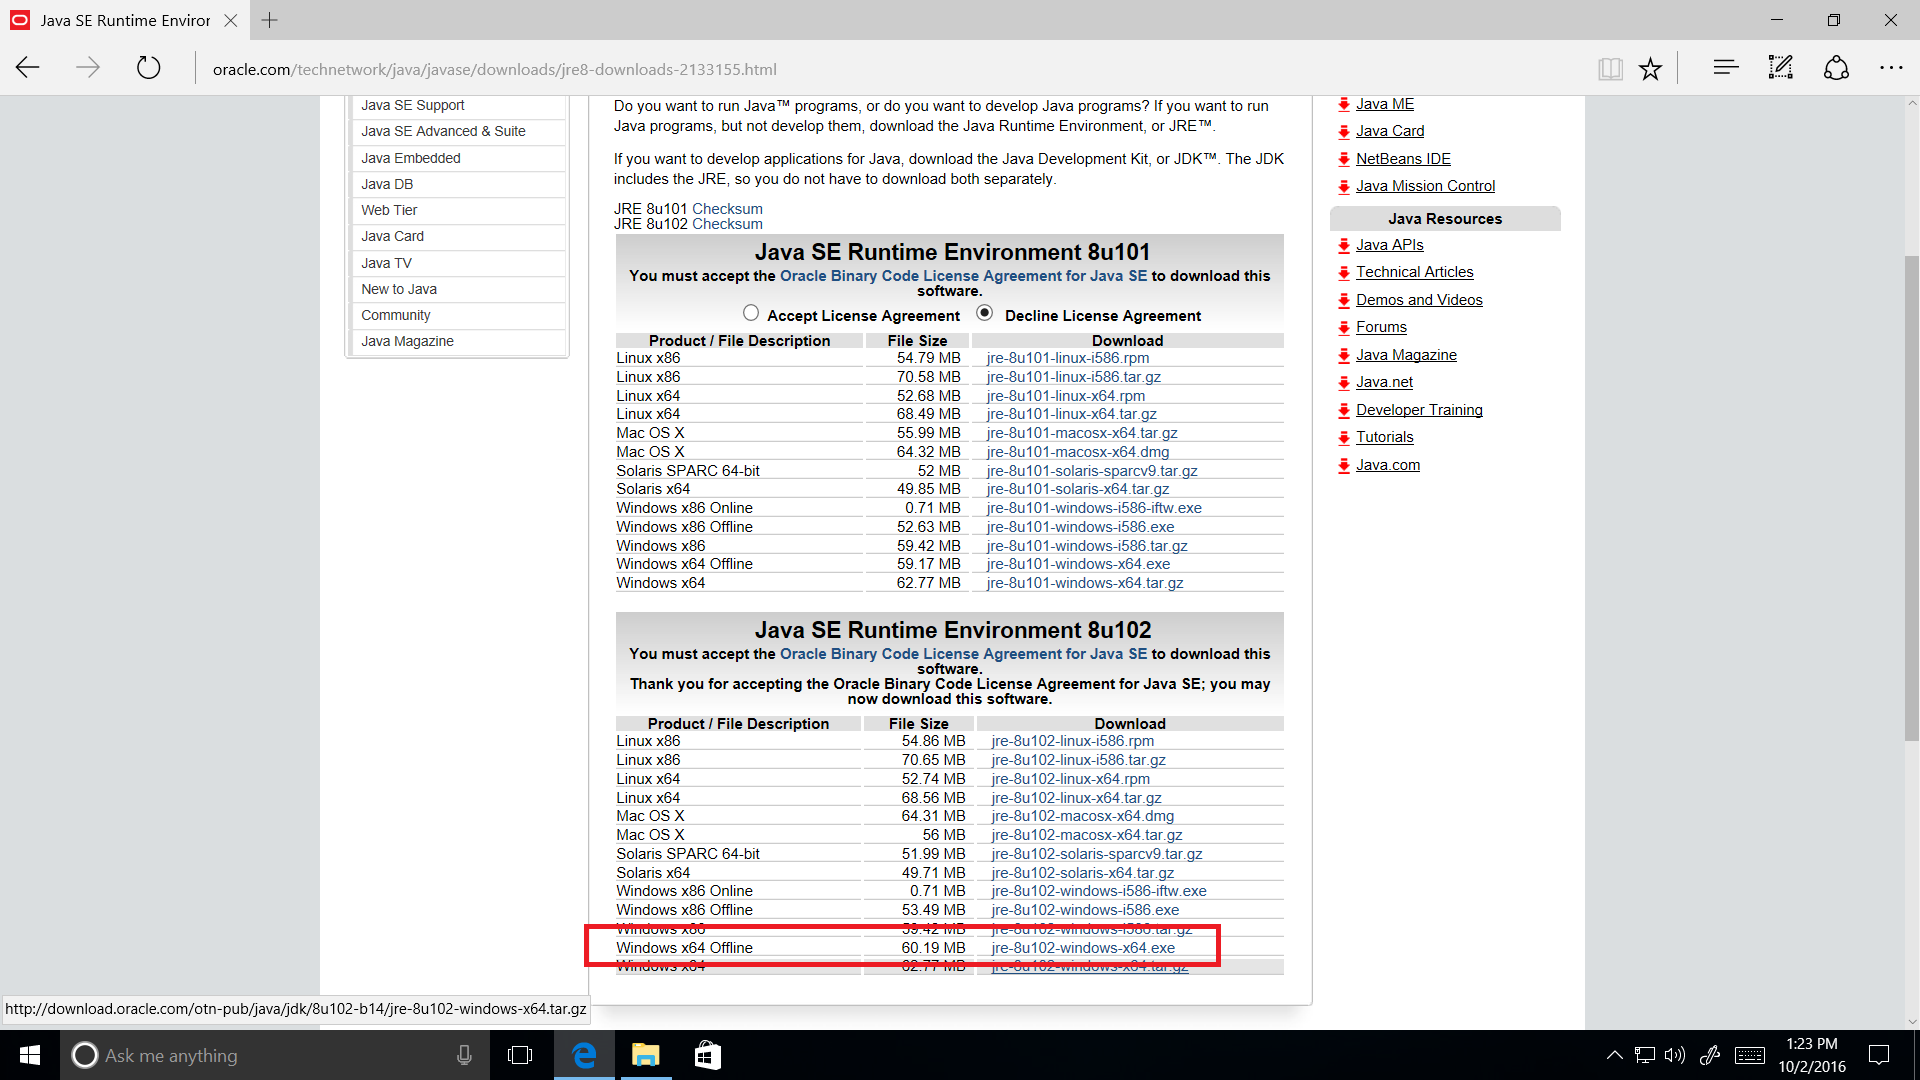Open license agreement link in 8u101 section

pos(963,276)
